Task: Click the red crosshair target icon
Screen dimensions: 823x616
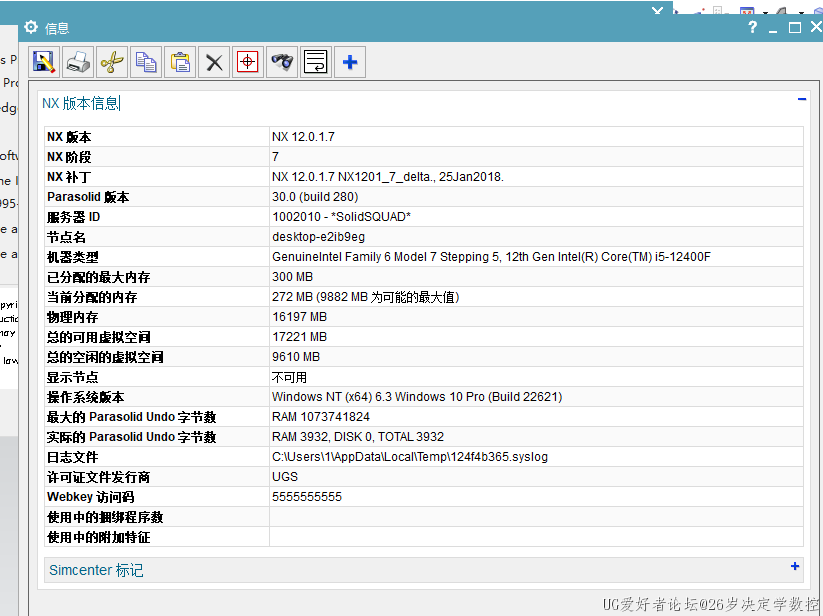Action: [248, 62]
